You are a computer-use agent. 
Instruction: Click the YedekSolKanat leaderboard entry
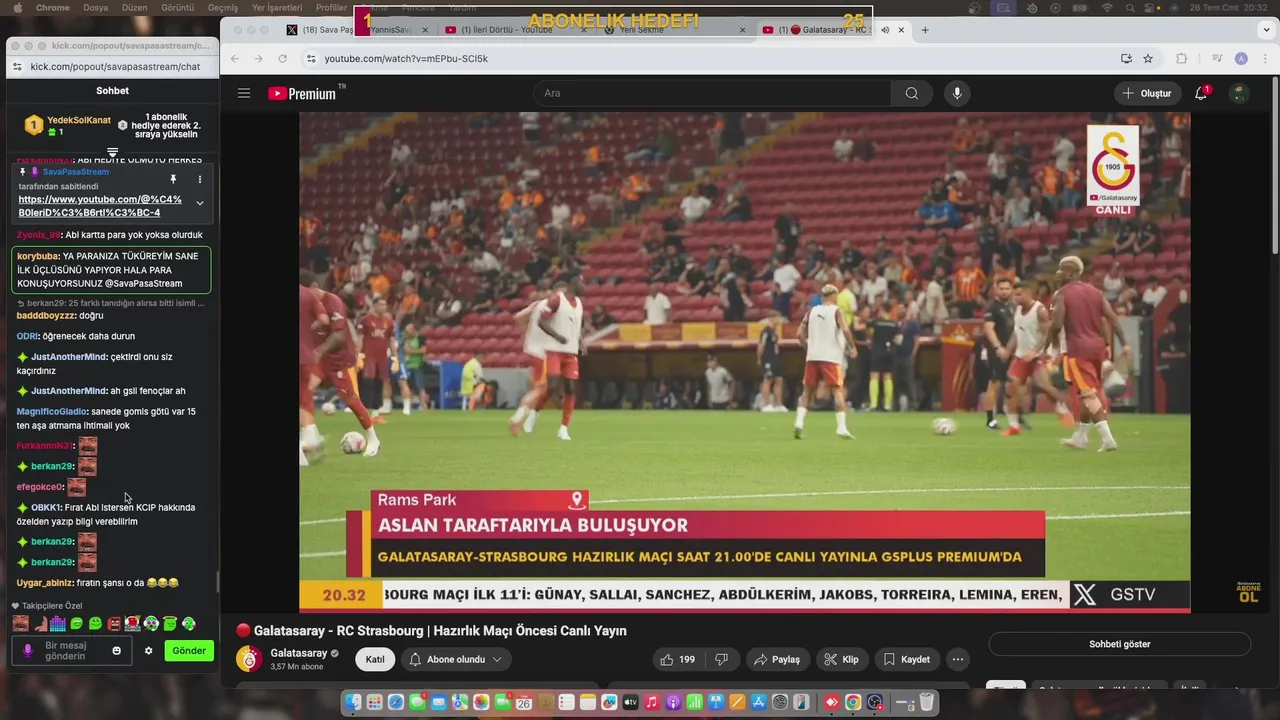coord(68,125)
